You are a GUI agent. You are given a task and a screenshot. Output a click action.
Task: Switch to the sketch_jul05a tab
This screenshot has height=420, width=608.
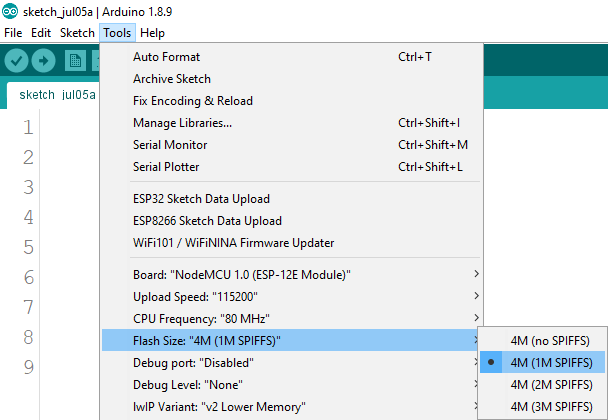pyautogui.click(x=57, y=95)
